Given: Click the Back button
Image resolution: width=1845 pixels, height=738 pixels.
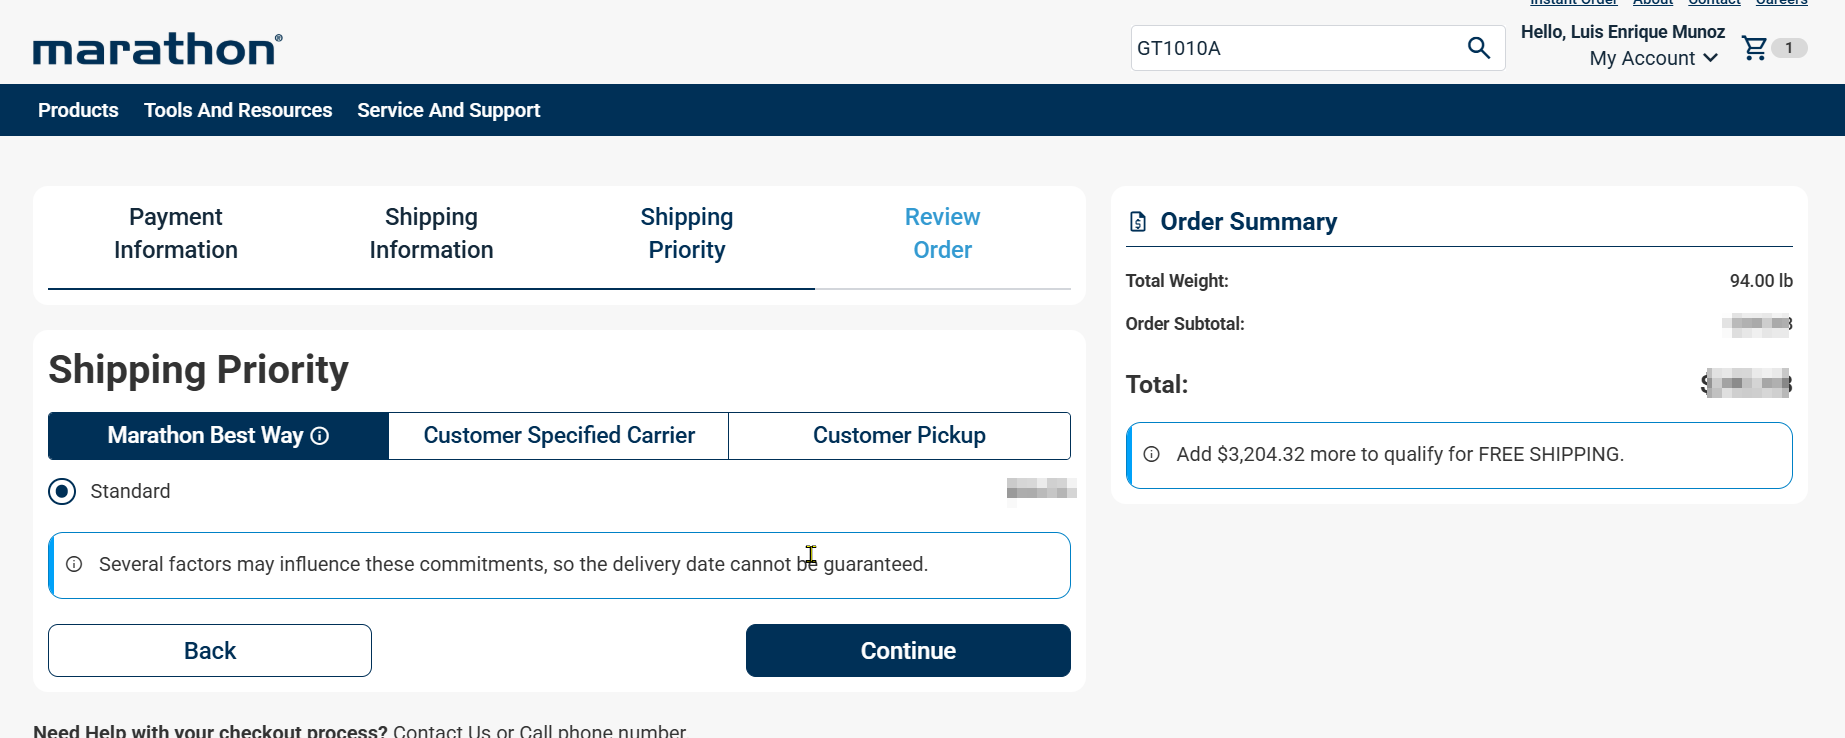Looking at the screenshot, I should click(x=210, y=651).
